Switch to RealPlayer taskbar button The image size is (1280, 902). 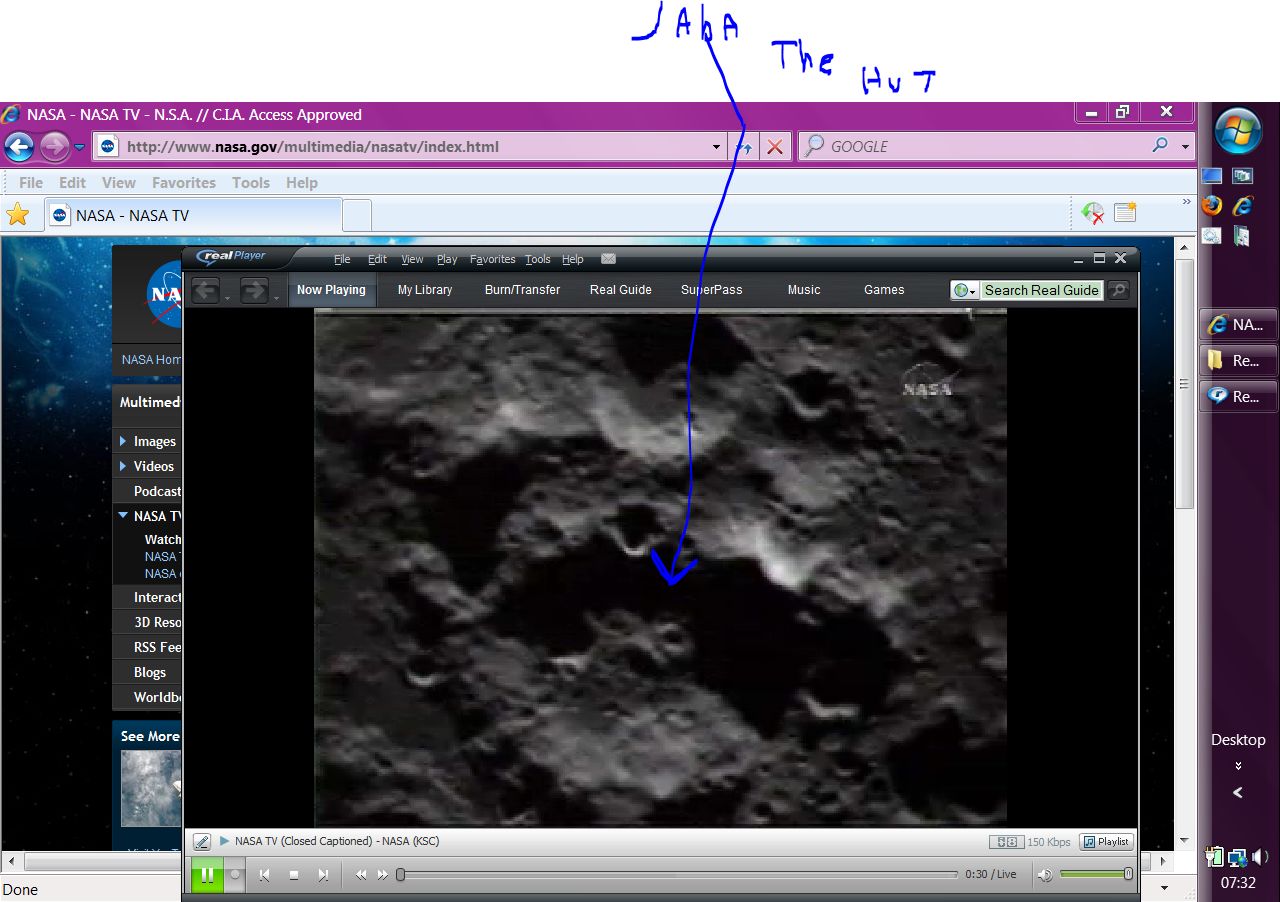point(1239,396)
